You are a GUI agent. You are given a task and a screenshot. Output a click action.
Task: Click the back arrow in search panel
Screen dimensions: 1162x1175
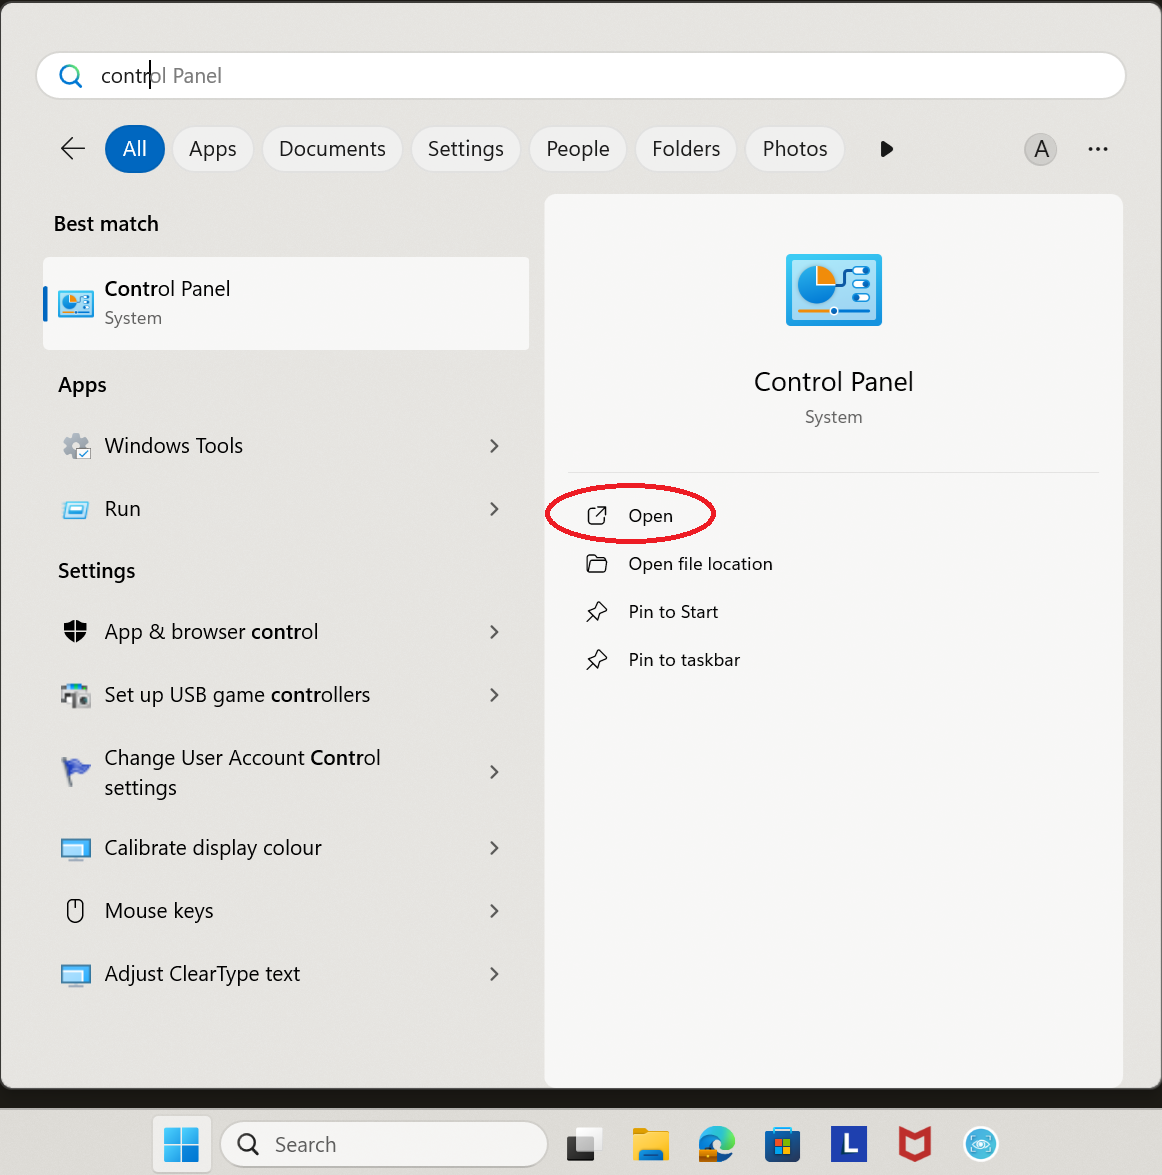(x=73, y=149)
